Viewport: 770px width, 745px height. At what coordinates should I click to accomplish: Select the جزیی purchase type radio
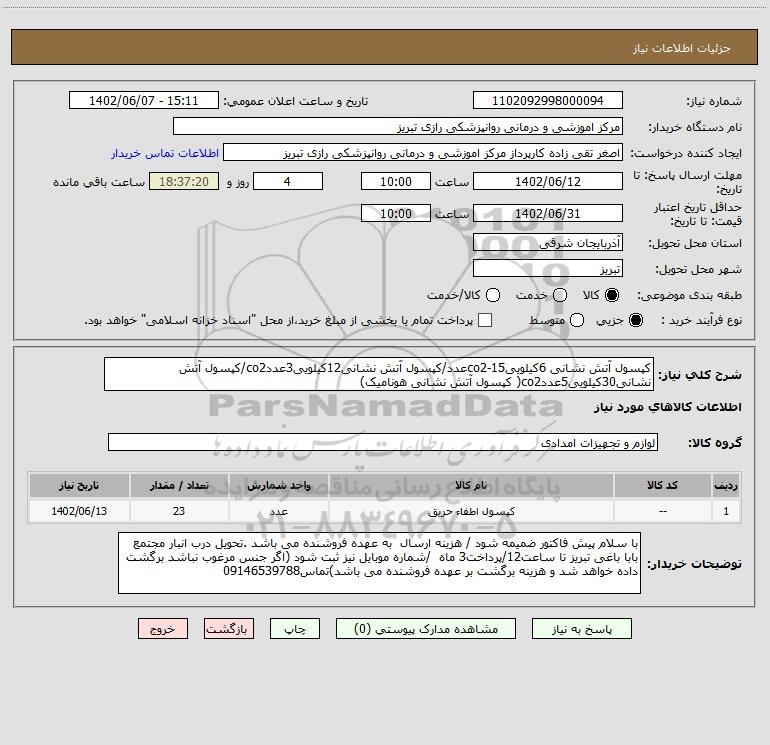[636, 321]
